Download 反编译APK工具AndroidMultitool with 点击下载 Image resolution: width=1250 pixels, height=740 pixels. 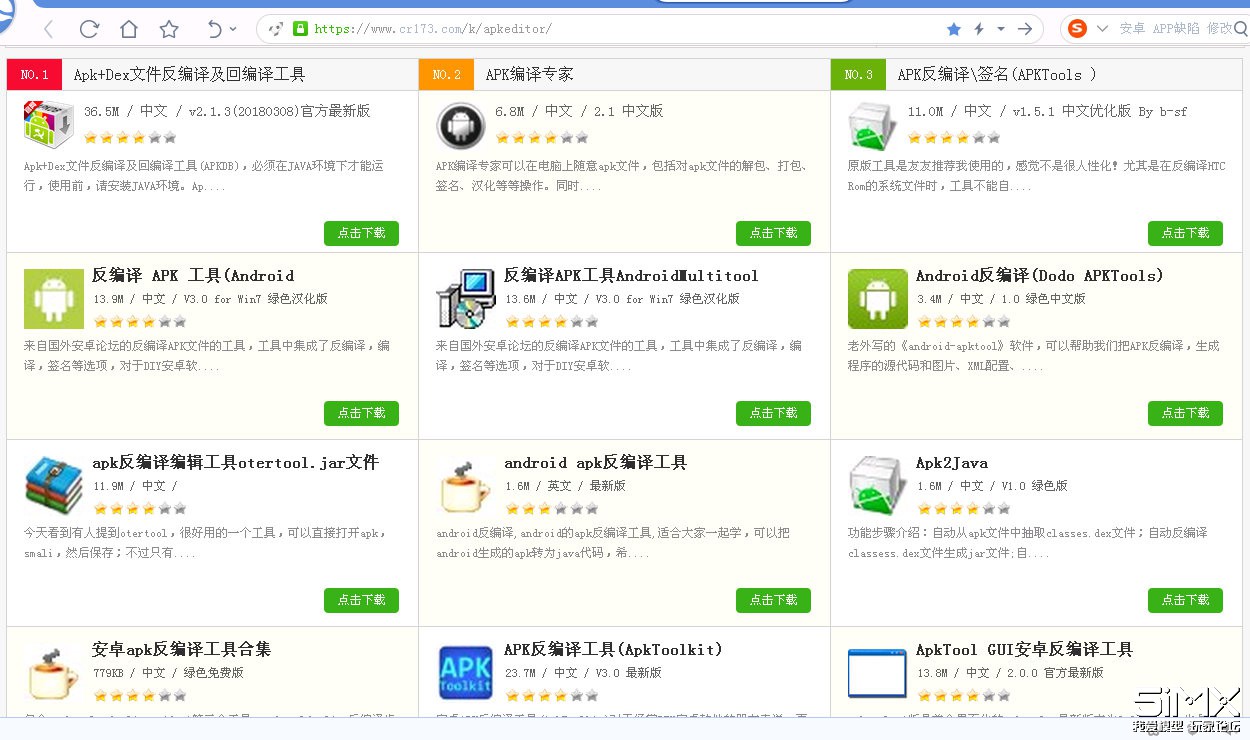pyautogui.click(x=773, y=413)
